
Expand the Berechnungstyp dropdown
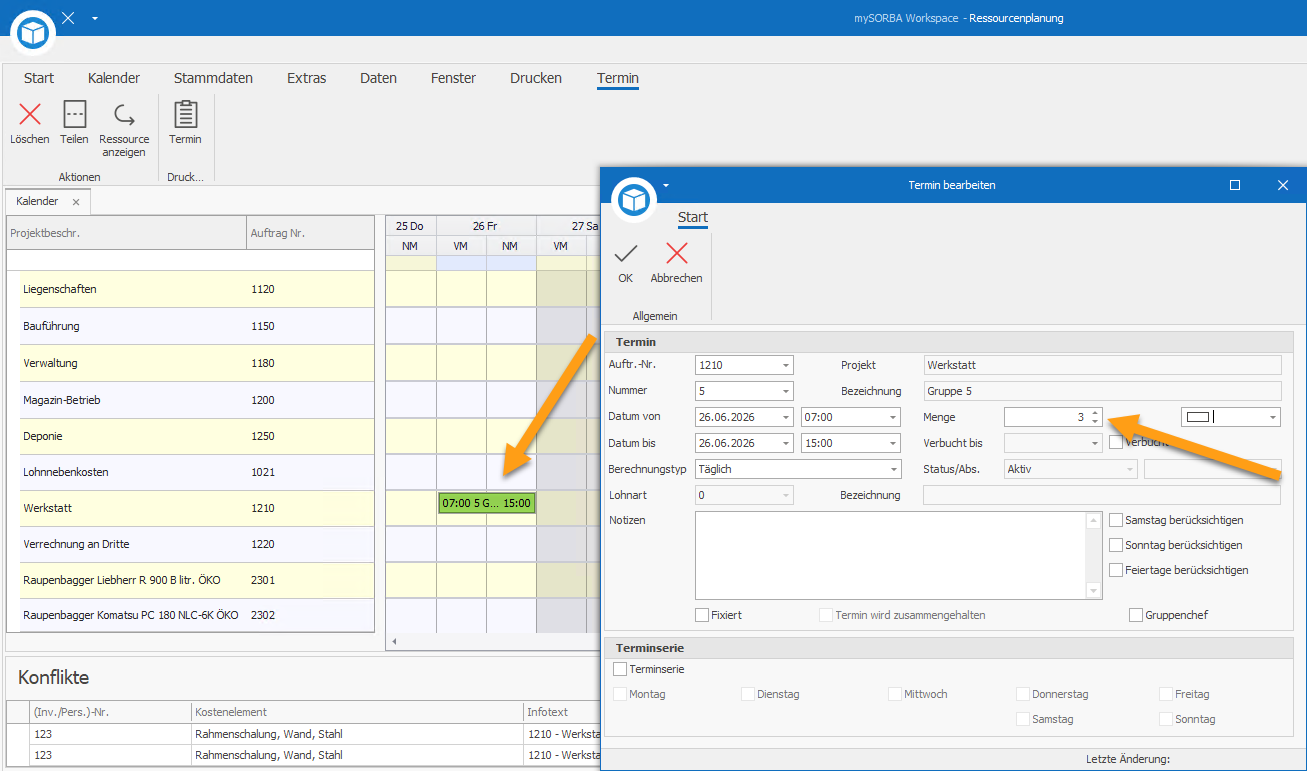(893, 469)
